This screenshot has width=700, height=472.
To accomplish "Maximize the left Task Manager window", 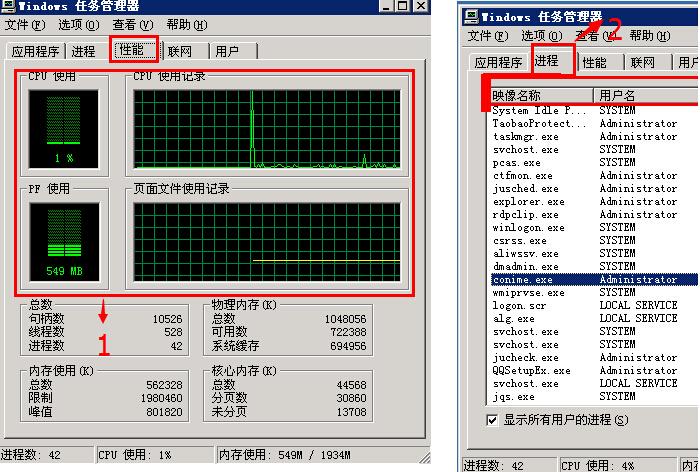I will coord(402,5).
